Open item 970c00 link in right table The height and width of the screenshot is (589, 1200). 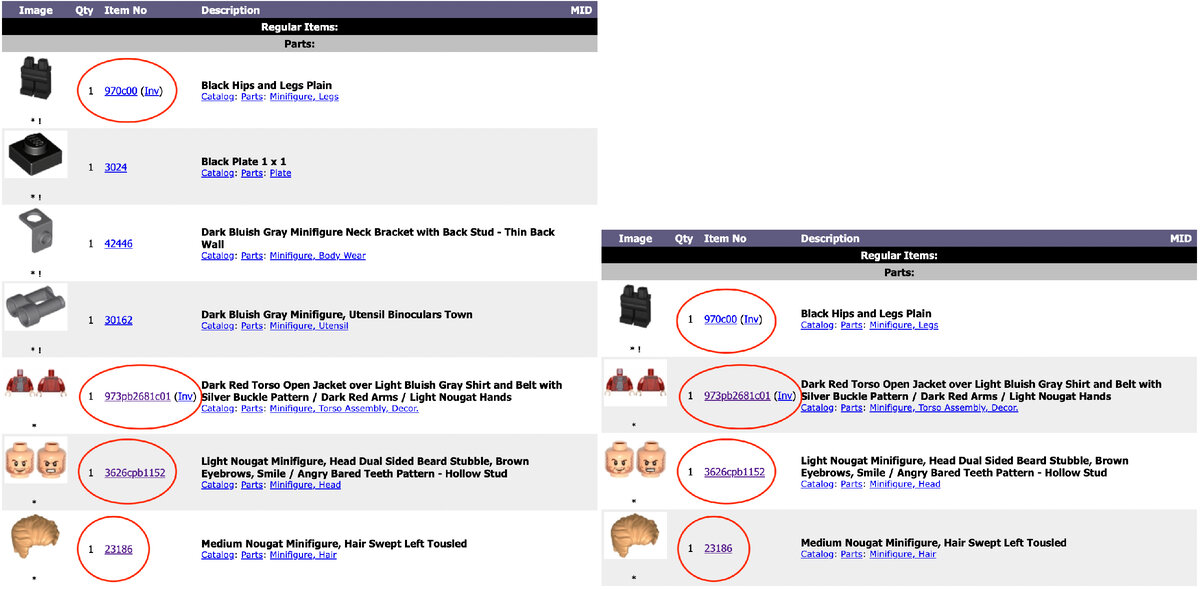(x=721, y=320)
